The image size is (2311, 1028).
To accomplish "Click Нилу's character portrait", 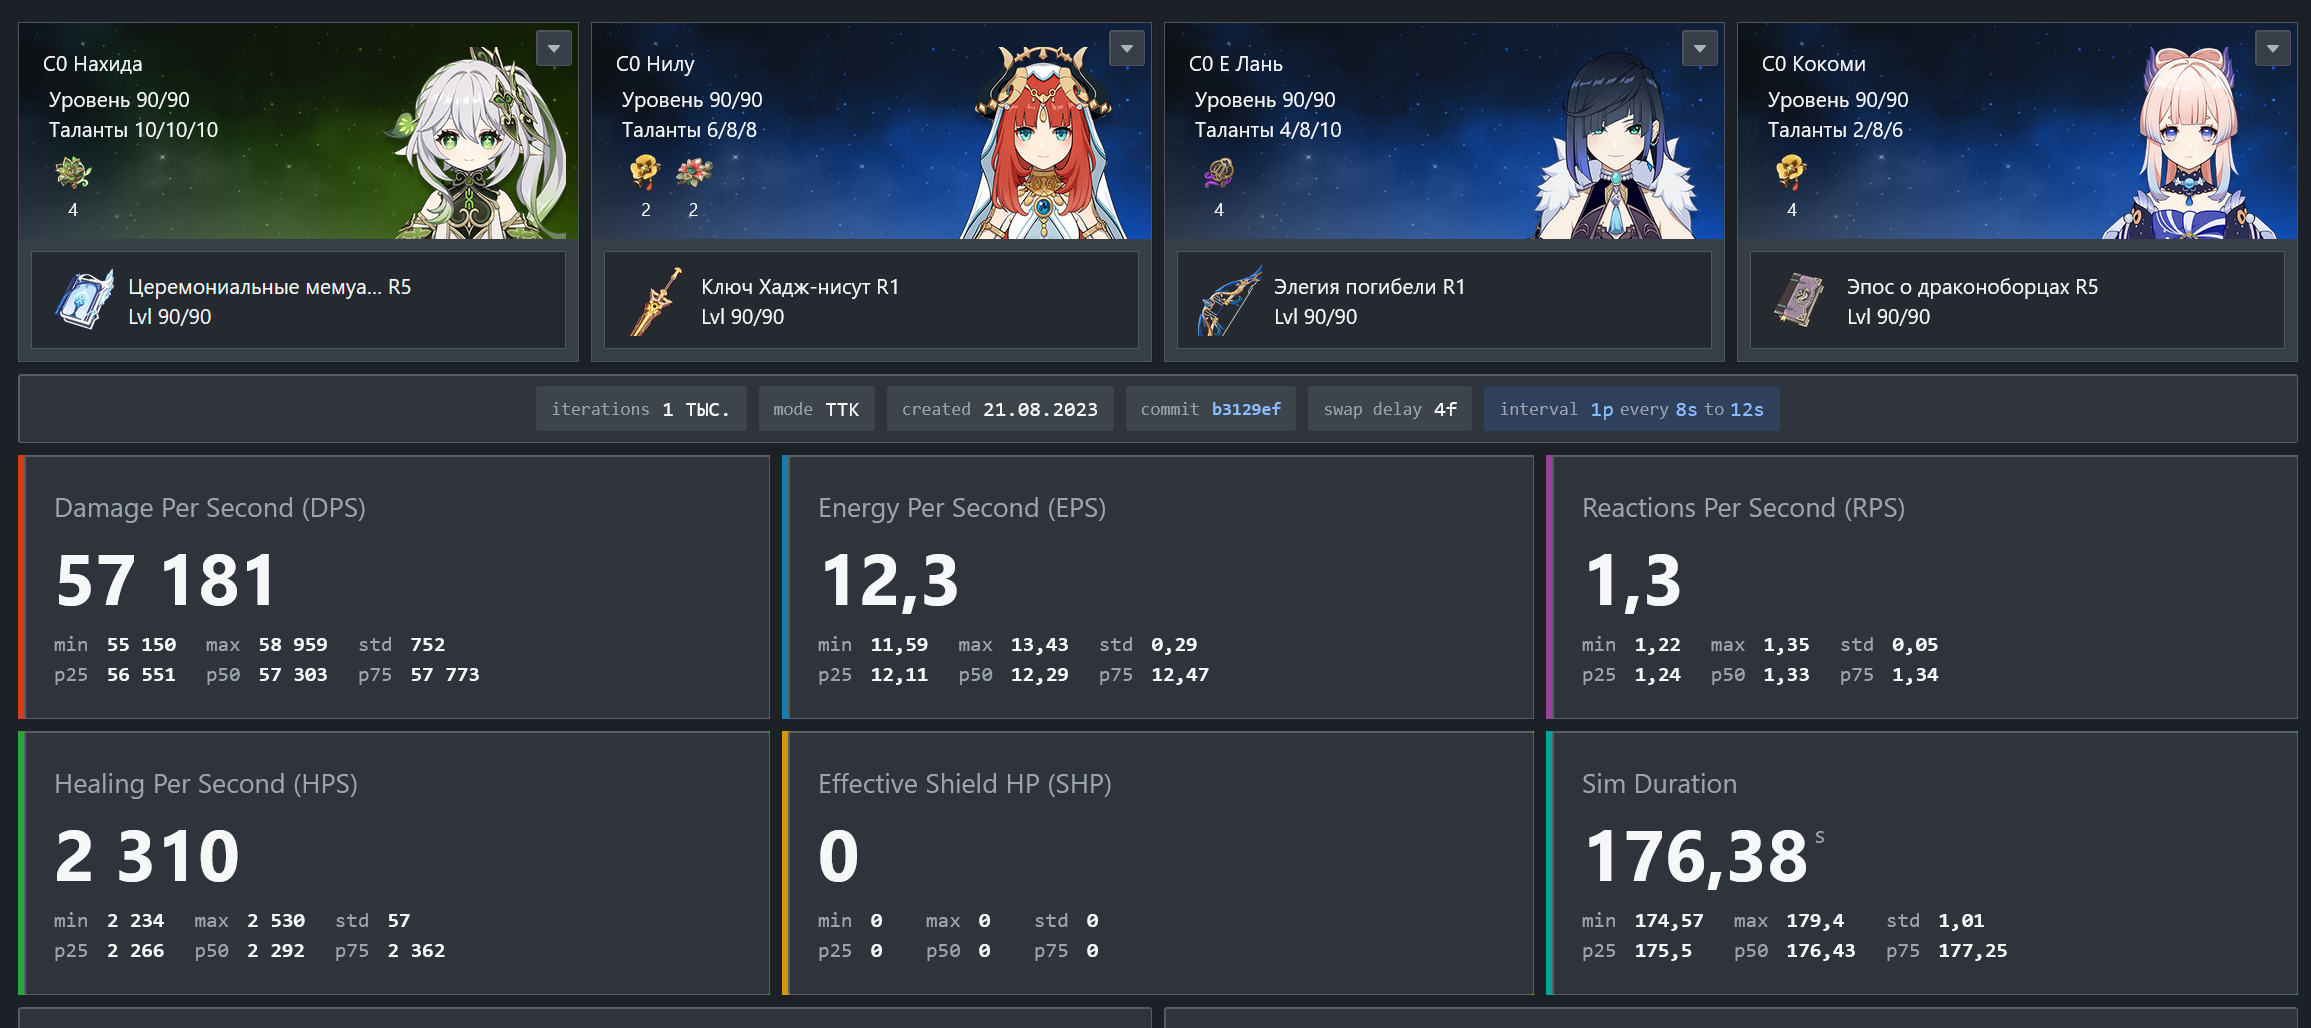I will click(1044, 142).
